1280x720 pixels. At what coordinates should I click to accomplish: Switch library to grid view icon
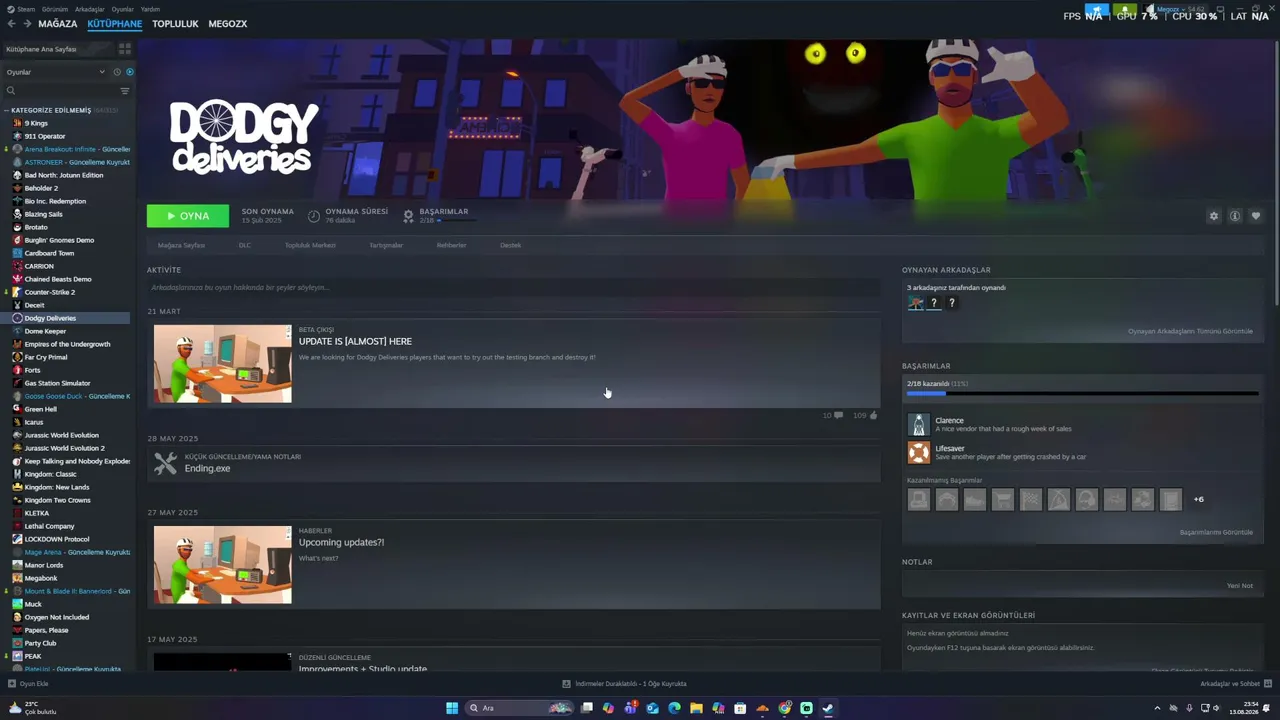[x=125, y=48]
